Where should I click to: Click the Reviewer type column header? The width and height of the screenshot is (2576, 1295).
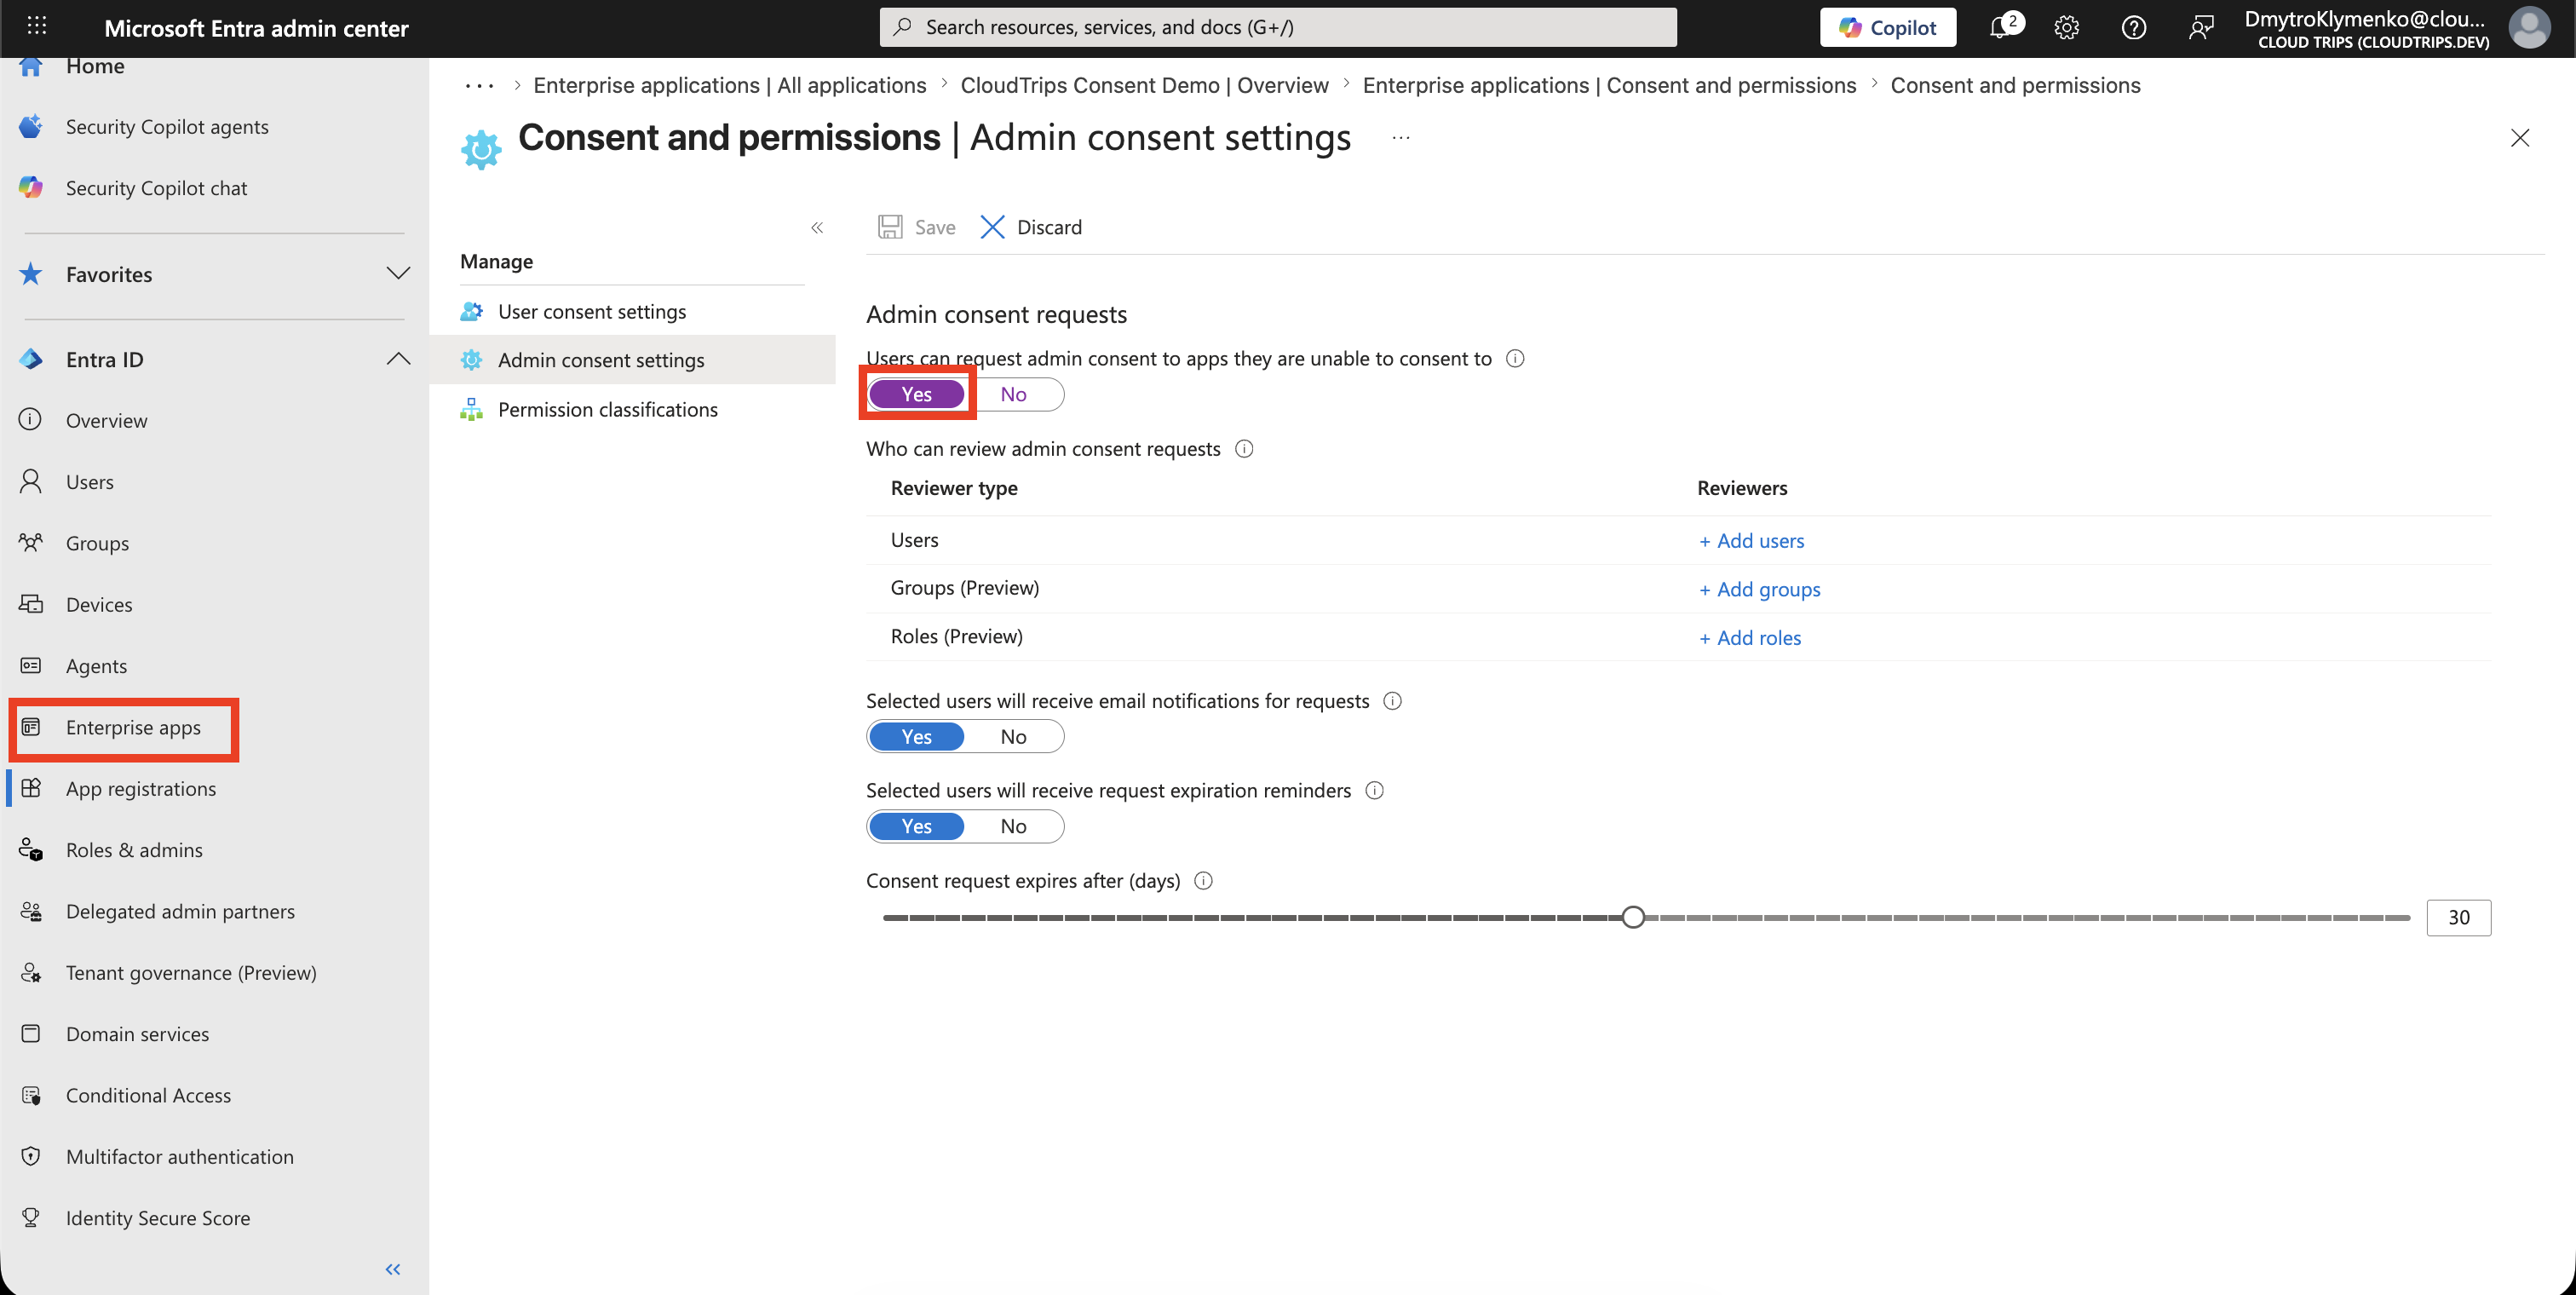(954, 488)
